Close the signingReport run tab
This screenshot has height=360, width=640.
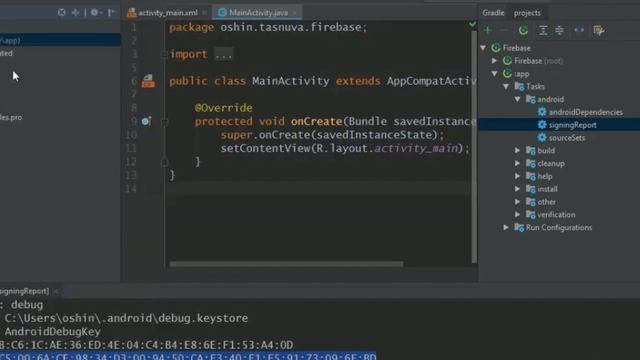coord(56,291)
